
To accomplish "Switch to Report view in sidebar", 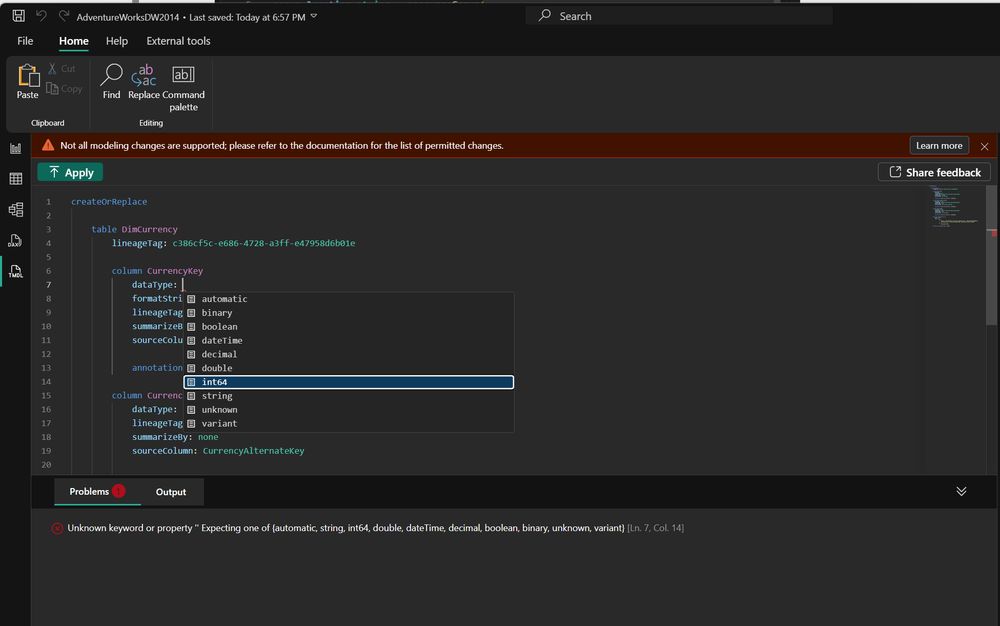I will click(x=16, y=149).
